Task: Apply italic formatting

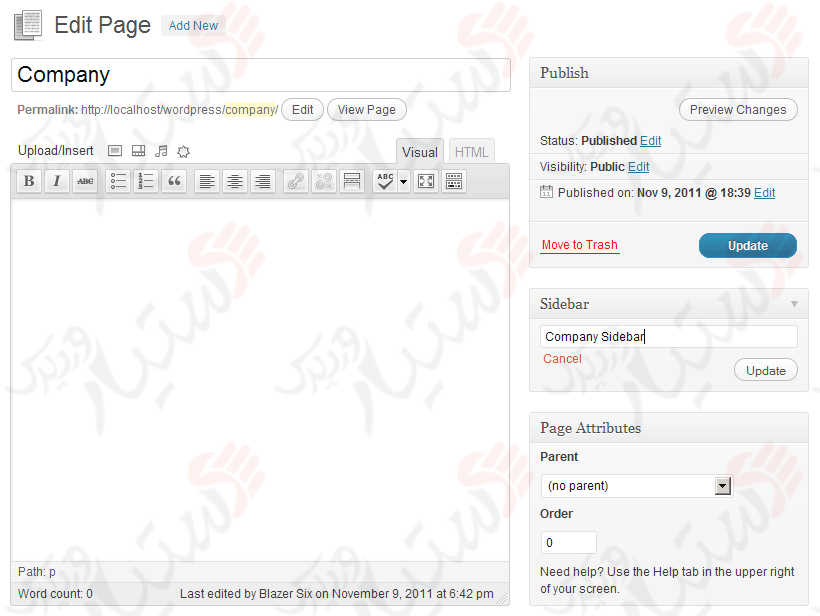Action: coord(57,181)
